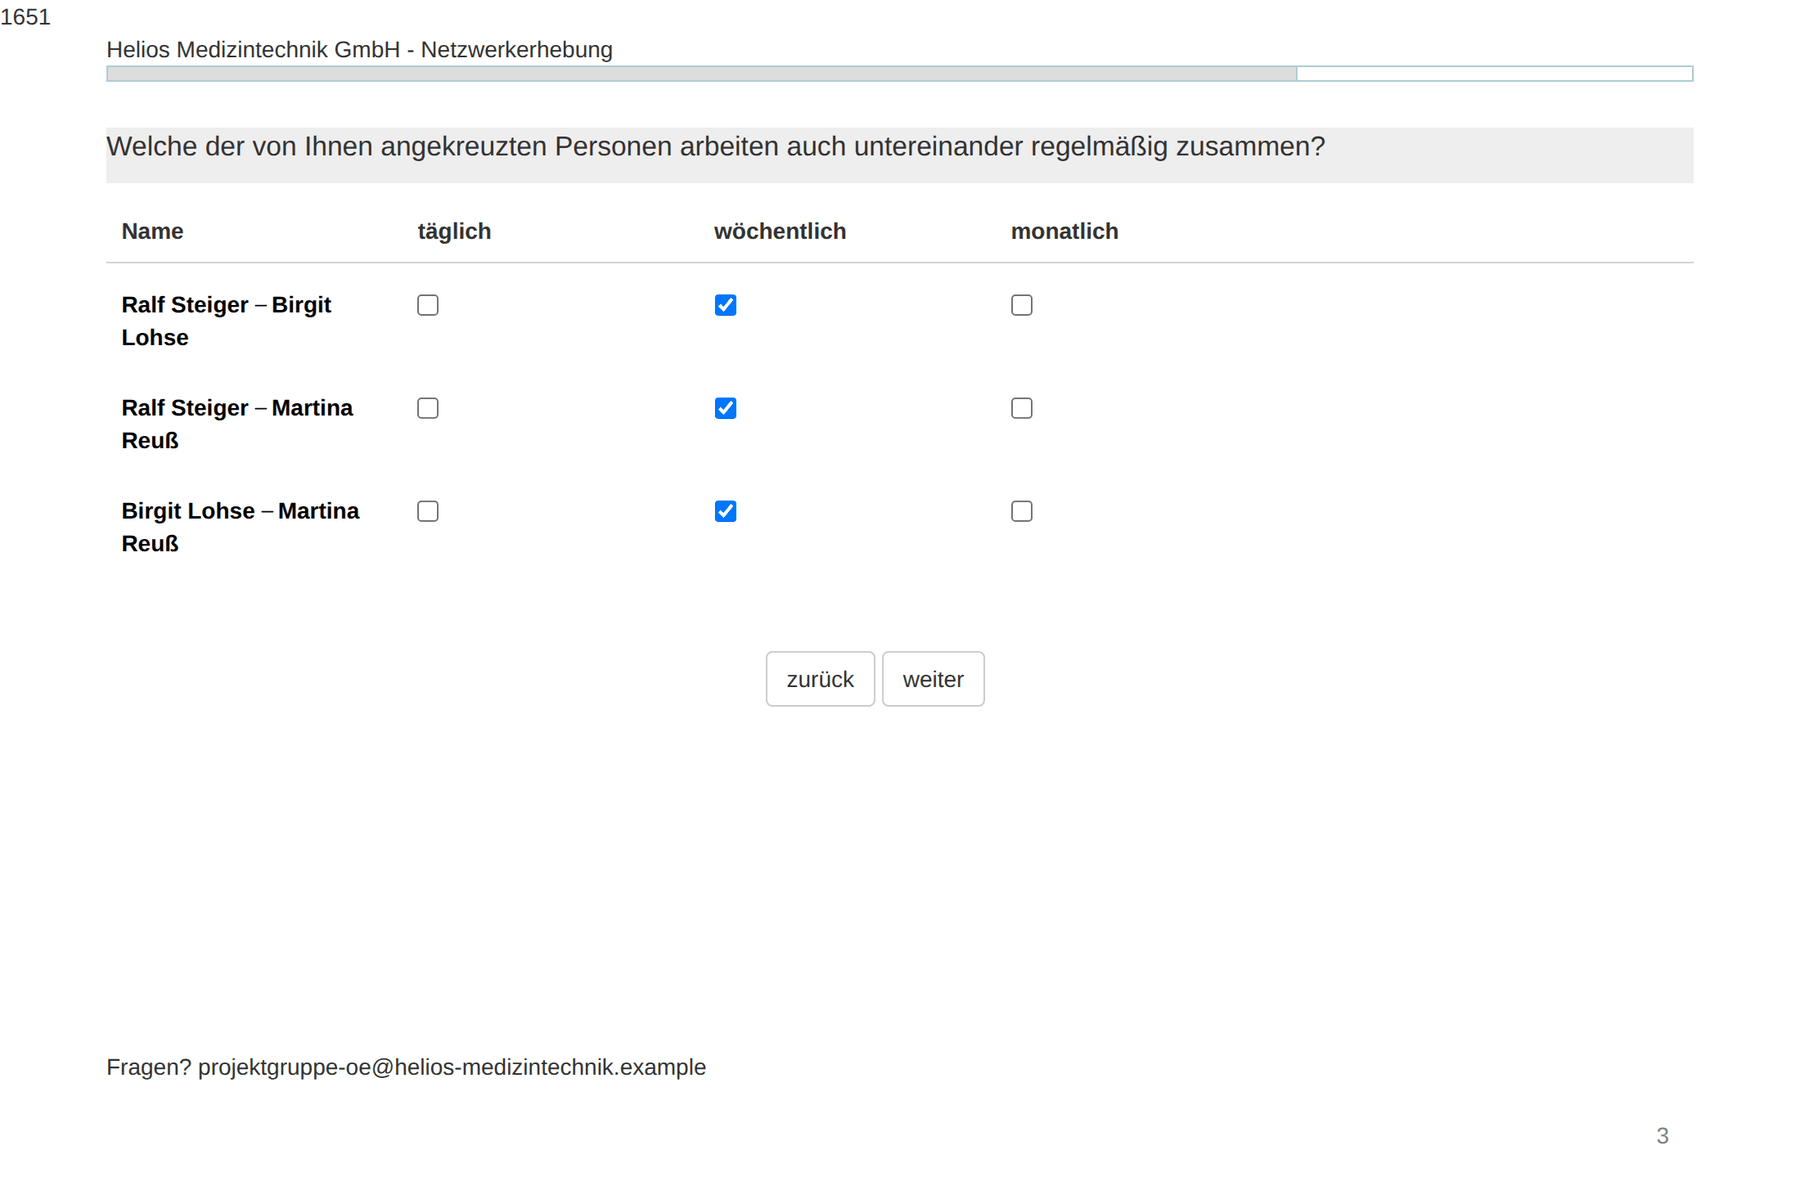Click the Helios Medizintechnik GmbH survey title
The width and height of the screenshot is (1800, 1177).
[360, 49]
